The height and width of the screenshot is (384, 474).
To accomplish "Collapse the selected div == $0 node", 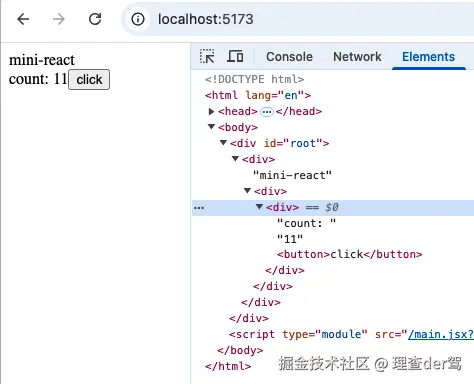I will click(259, 207).
